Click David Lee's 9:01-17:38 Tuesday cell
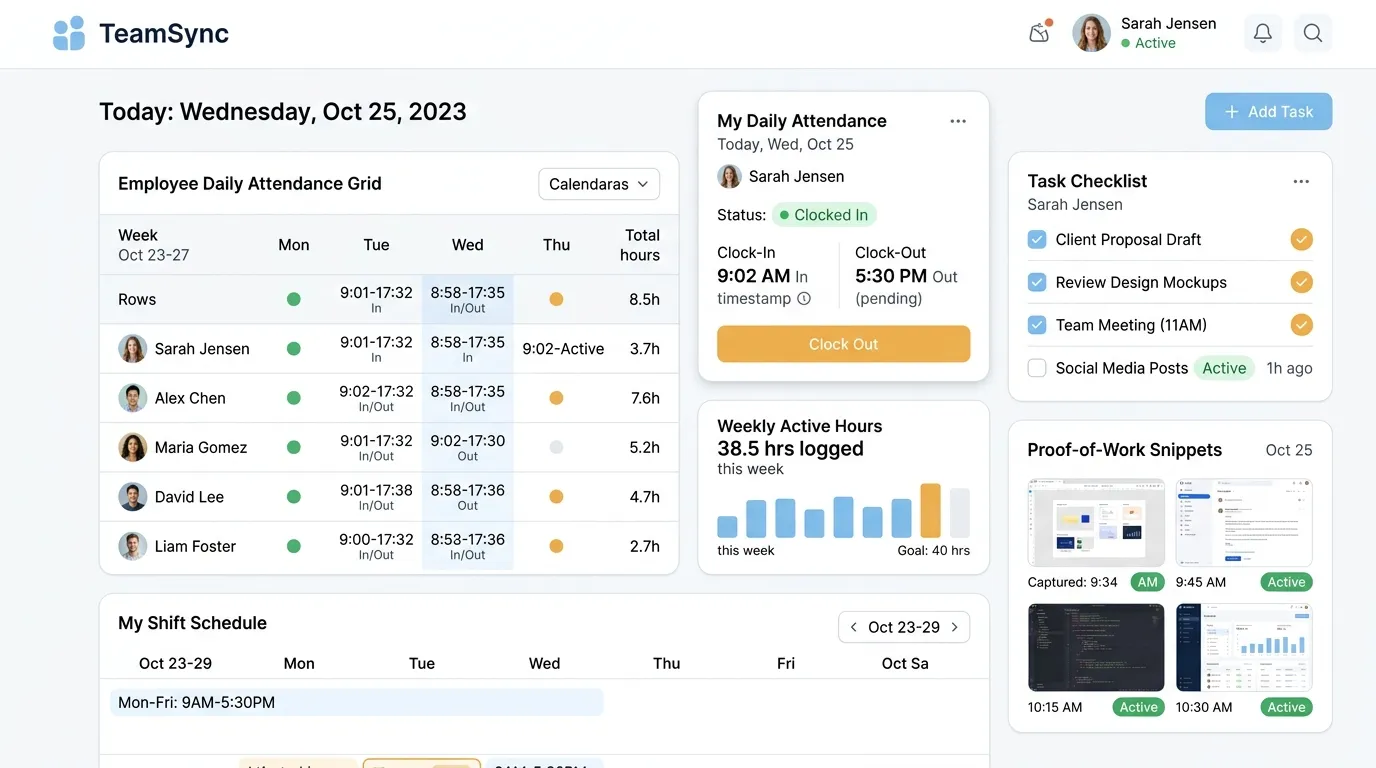This screenshot has width=1376, height=768. [x=376, y=497]
